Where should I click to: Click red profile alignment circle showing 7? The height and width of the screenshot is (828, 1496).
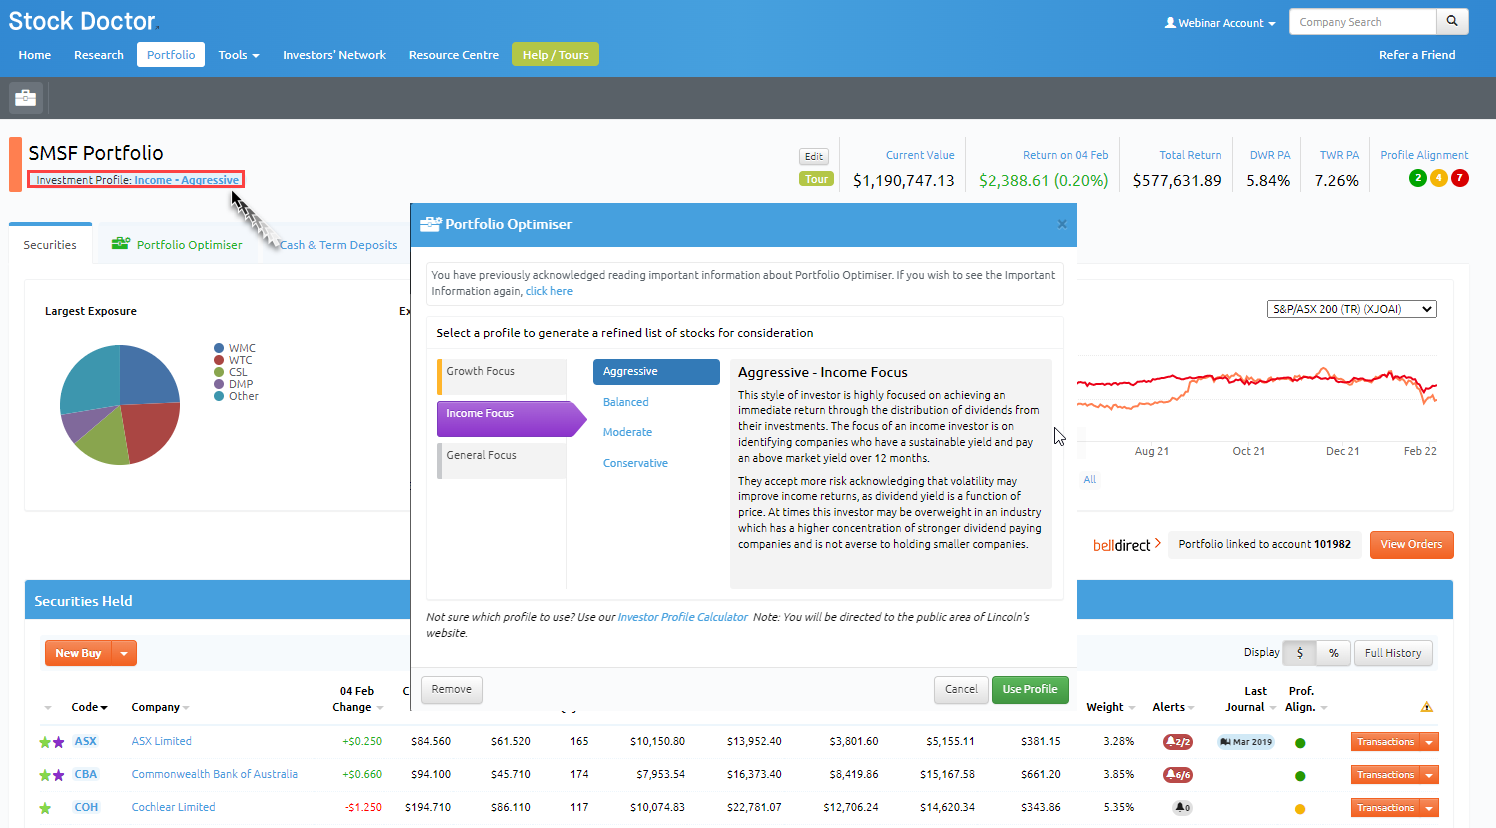click(1460, 178)
